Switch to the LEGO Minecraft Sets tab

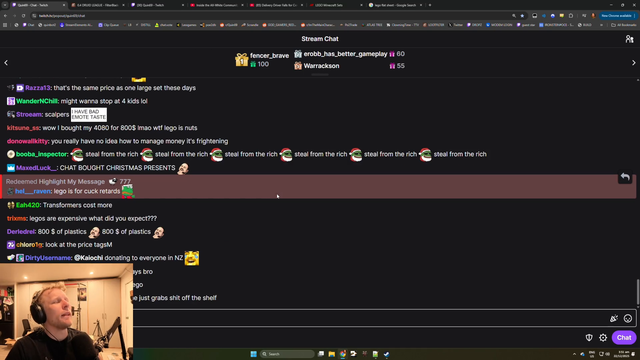pos(334,5)
